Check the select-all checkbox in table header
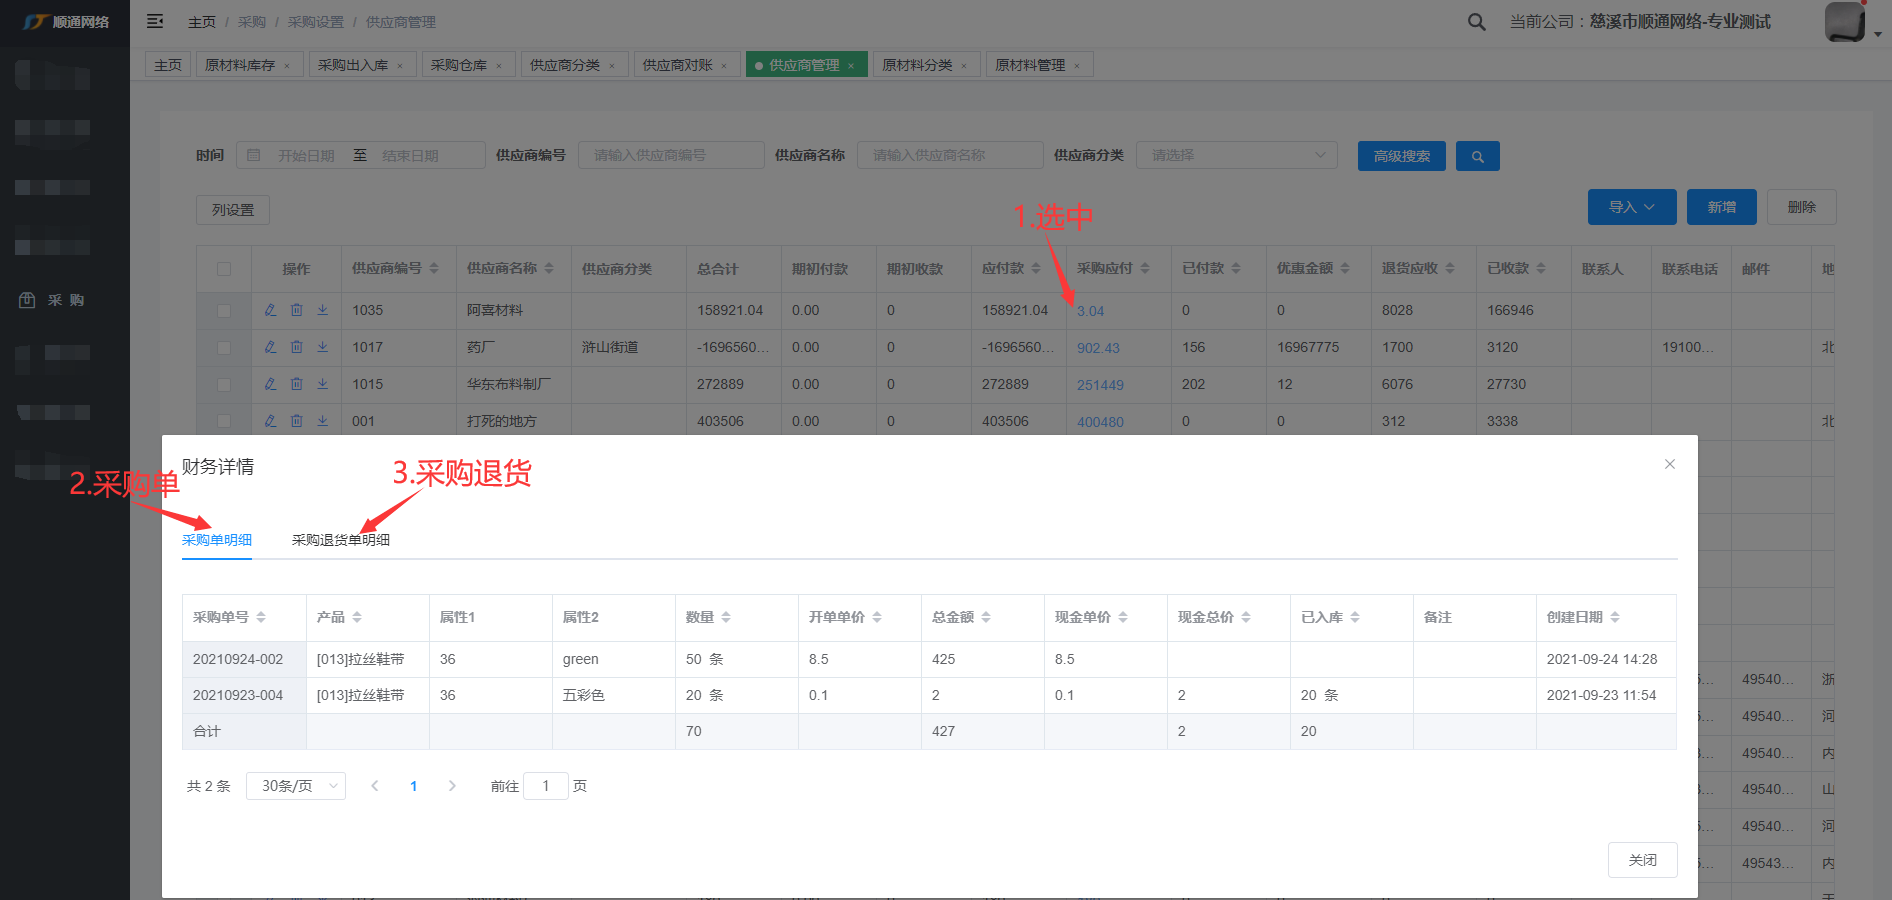Viewport: 1892px width, 900px height. point(224,269)
